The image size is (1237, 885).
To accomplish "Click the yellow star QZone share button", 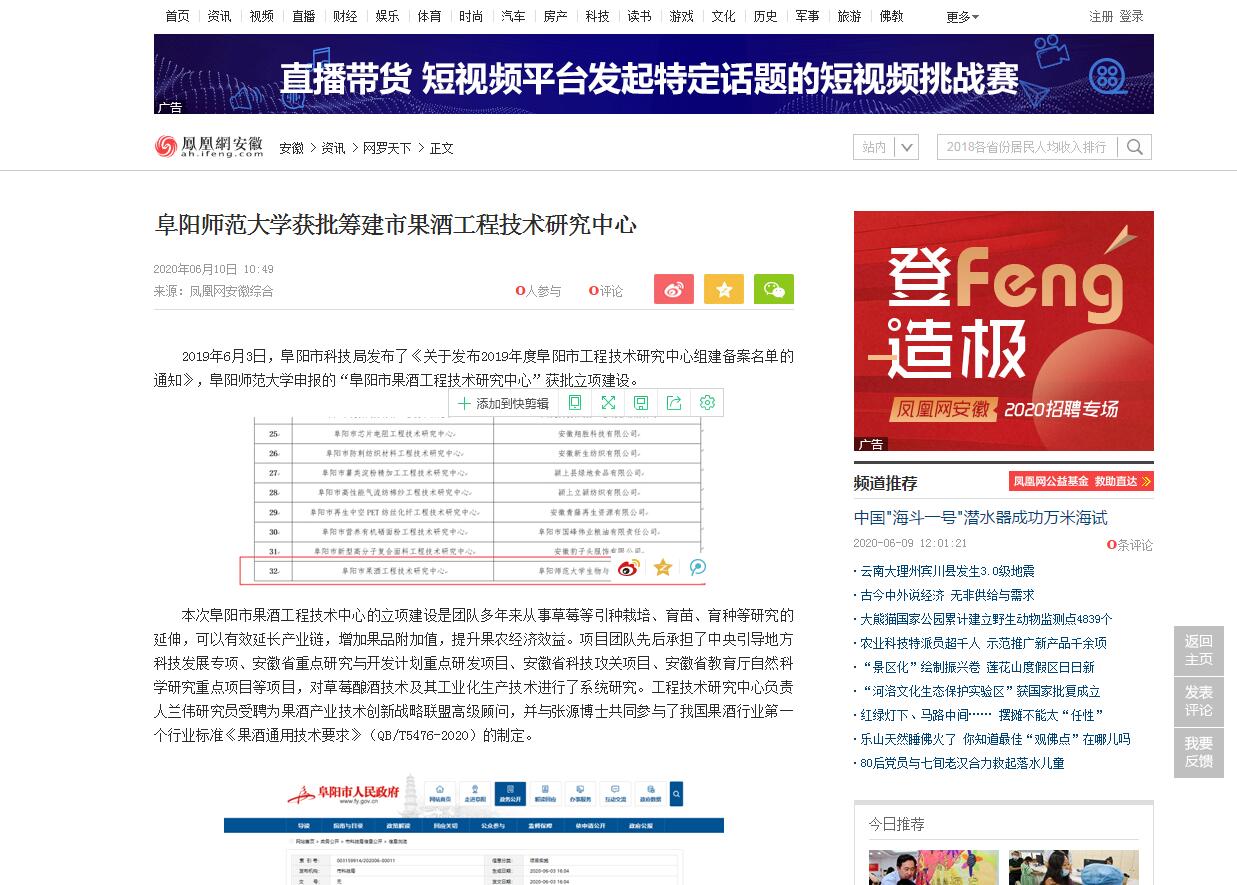I will (x=723, y=289).
